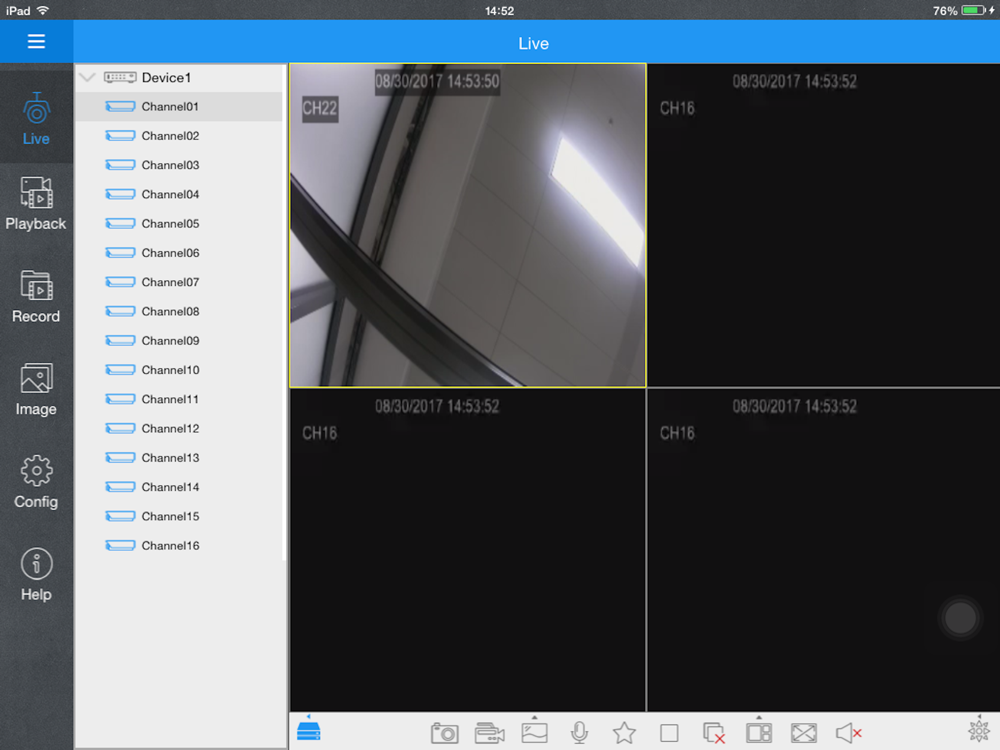Image resolution: width=1000 pixels, height=750 pixels.
Task: Select Channel08 in the device tree
Action: [179, 311]
